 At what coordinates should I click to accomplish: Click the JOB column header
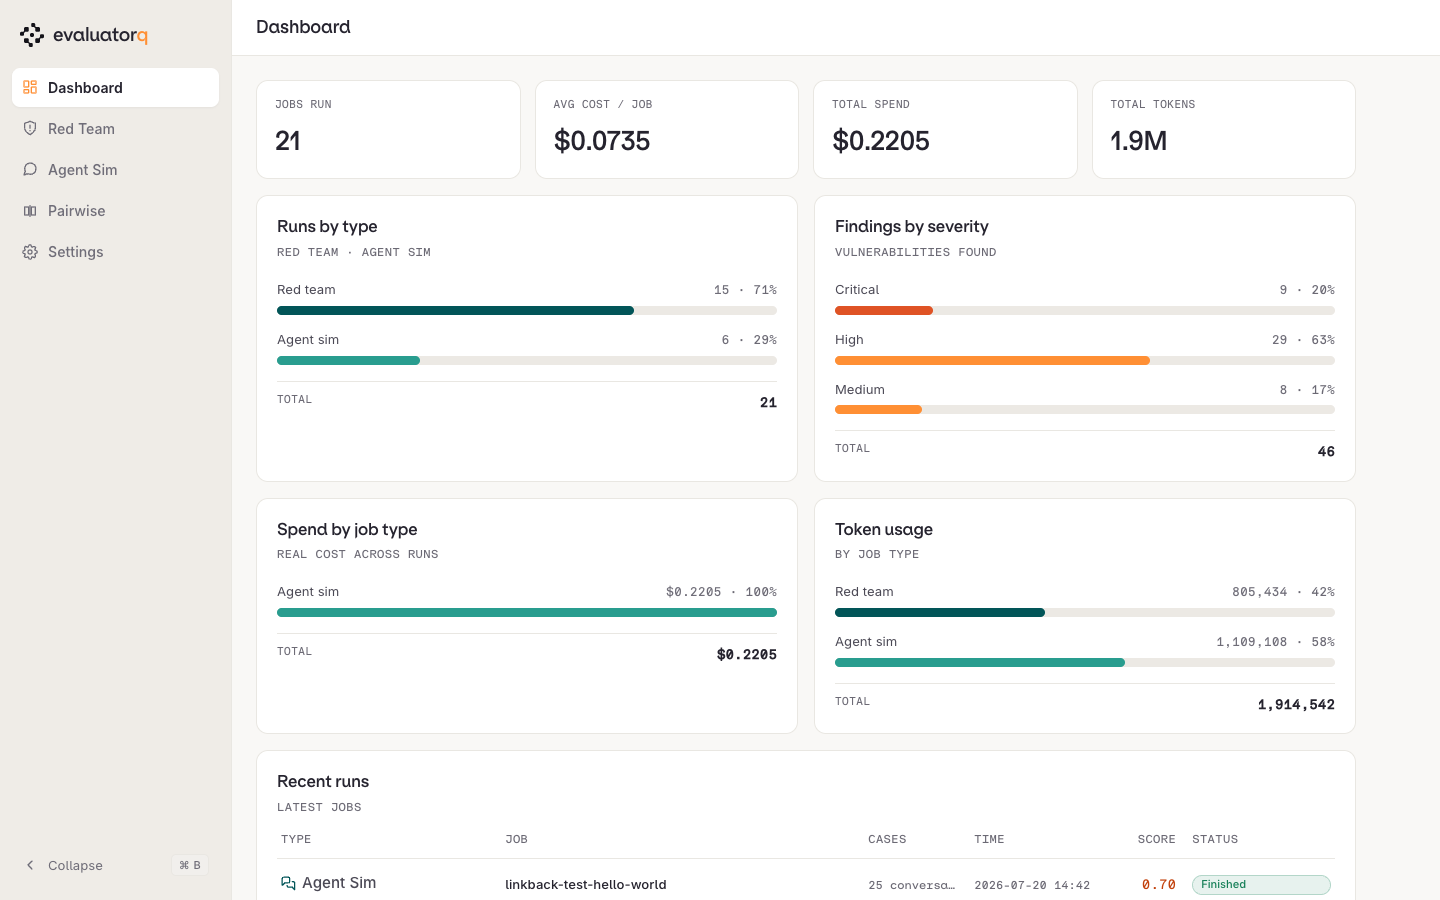(x=516, y=839)
